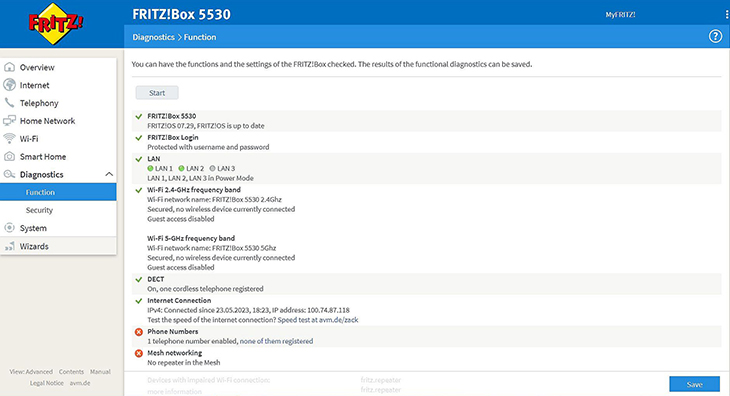This screenshot has height=396, width=730.
Task: Start the functional diagnostics
Action: pos(157,93)
